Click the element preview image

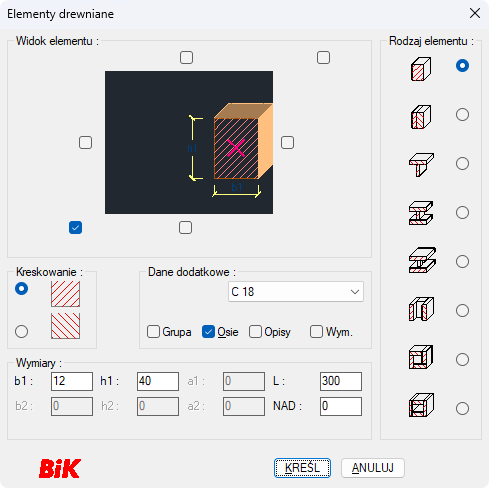pyautogui.click(x=189, y=142)
